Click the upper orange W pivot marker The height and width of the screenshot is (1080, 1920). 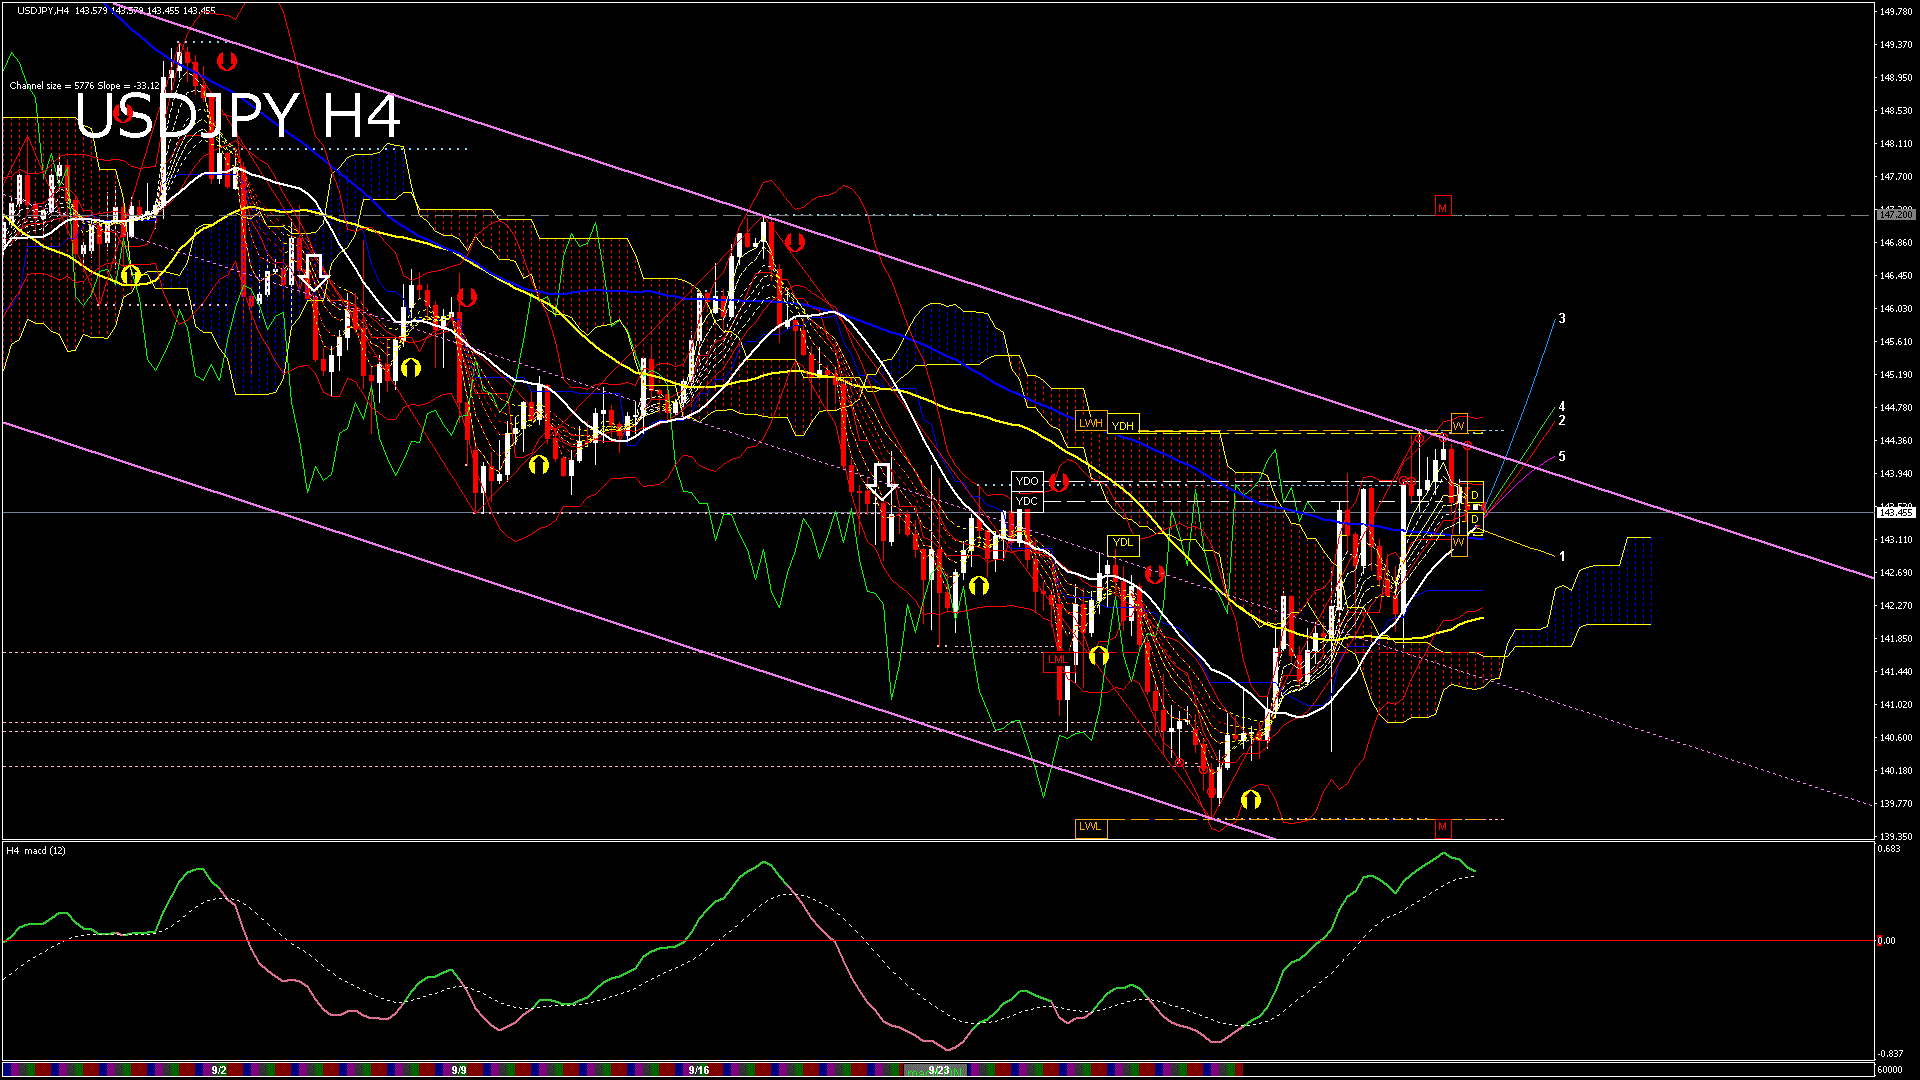1459,424
